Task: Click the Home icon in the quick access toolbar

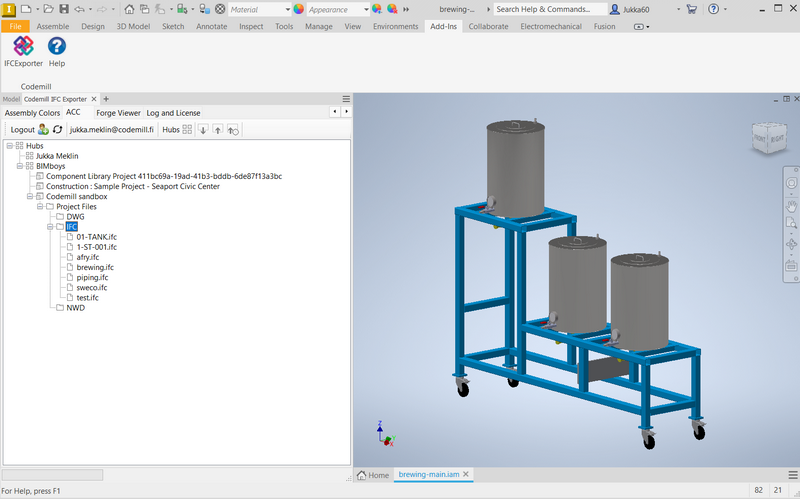Action: [129, 9]
